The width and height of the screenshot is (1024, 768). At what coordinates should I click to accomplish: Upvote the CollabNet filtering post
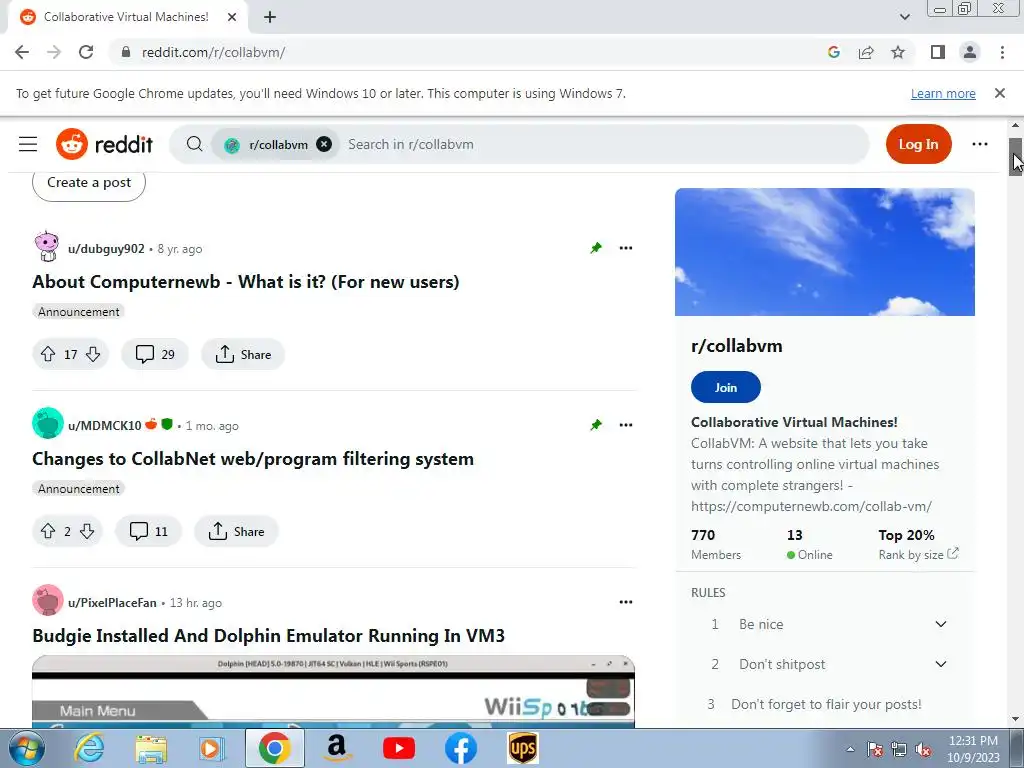tap(48, 531)
